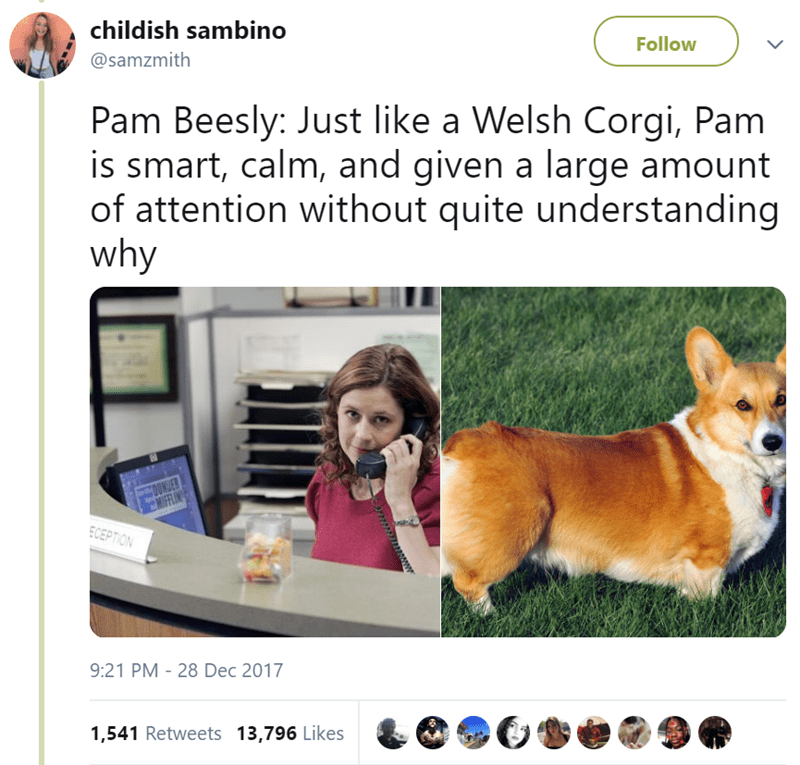This screenshot has height=765, width=800.
Task: Open the tweet options chevron menu
Action: [775, 44]
